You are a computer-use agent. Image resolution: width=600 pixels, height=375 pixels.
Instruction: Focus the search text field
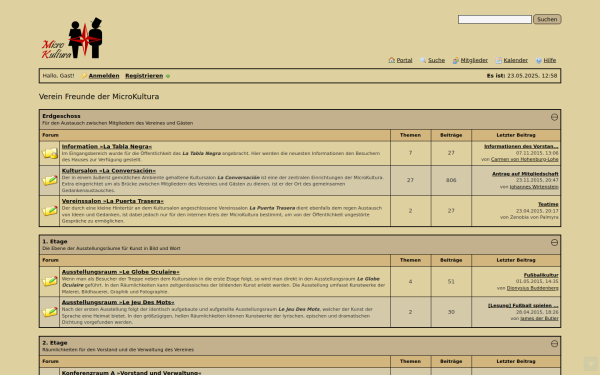495,19
